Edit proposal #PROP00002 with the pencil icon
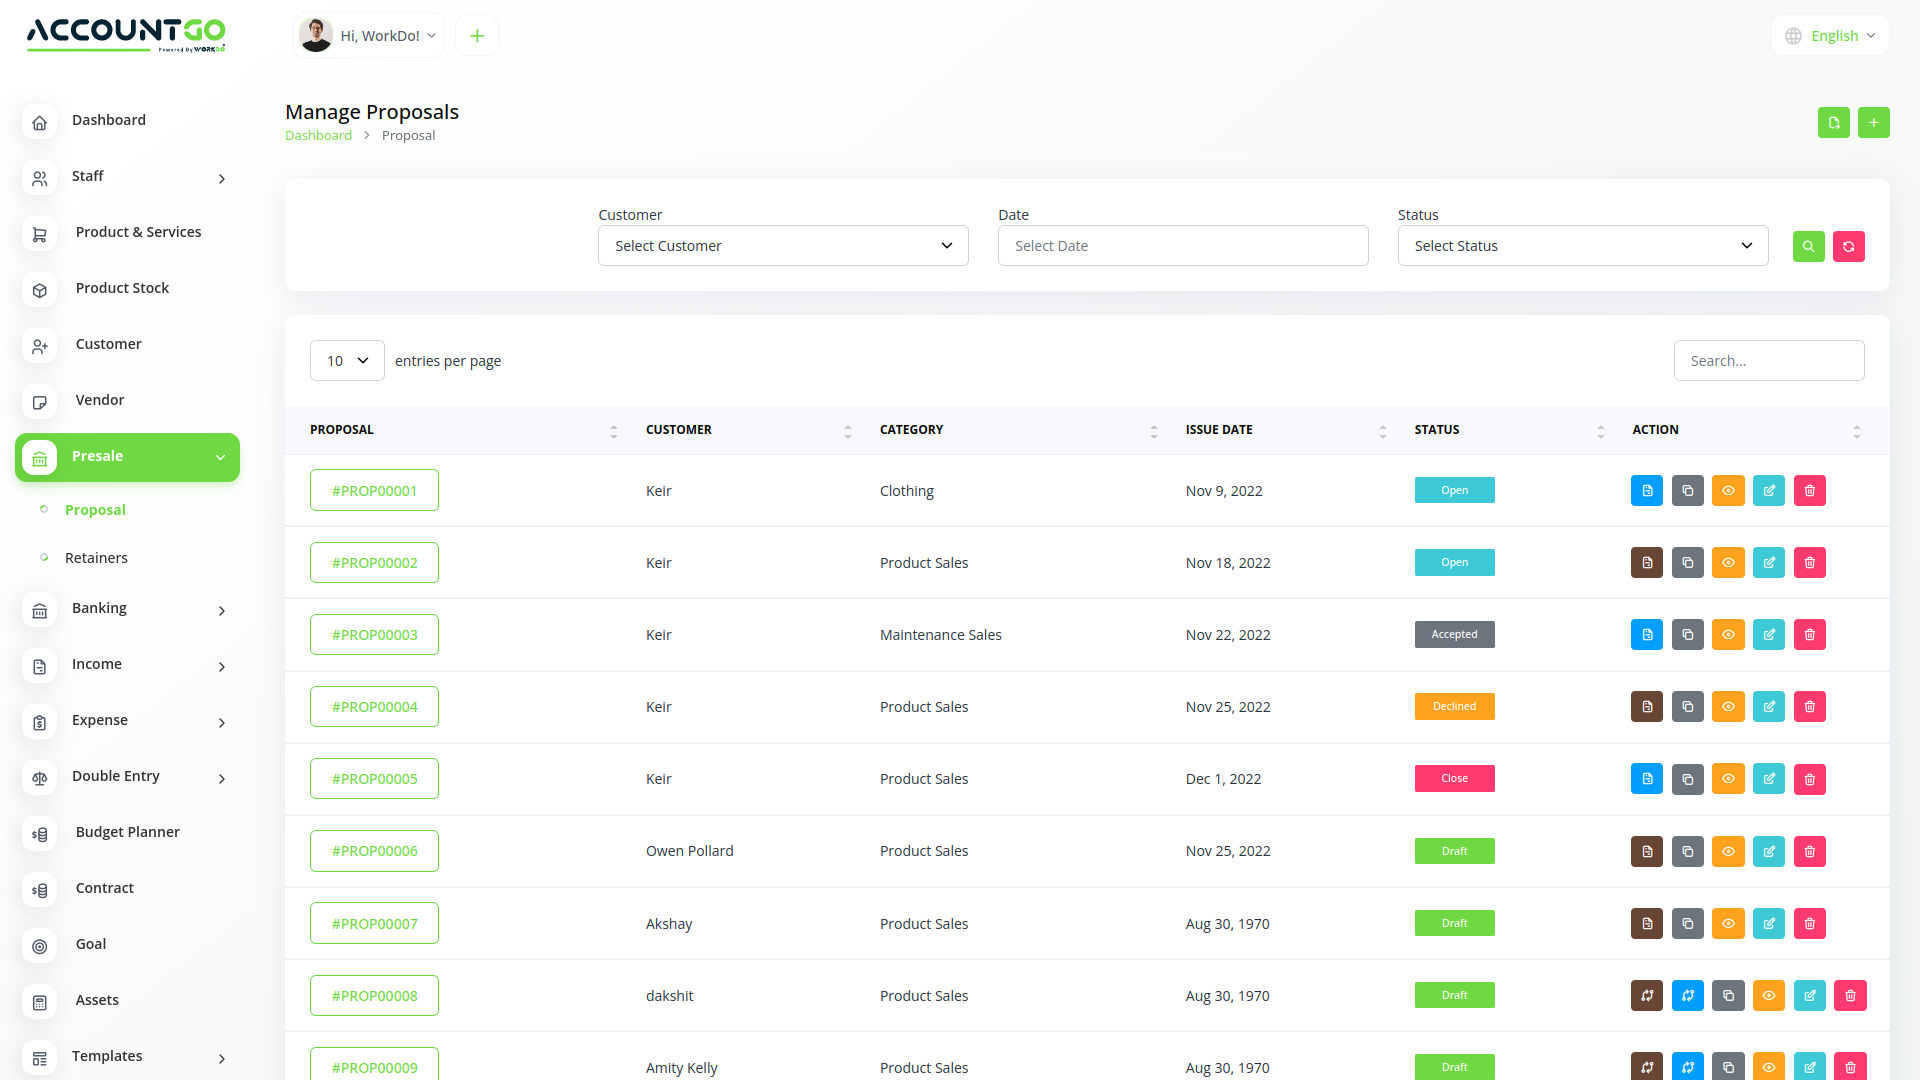The width and height of the screenshot is (1920, 1080). (1768, 562)
